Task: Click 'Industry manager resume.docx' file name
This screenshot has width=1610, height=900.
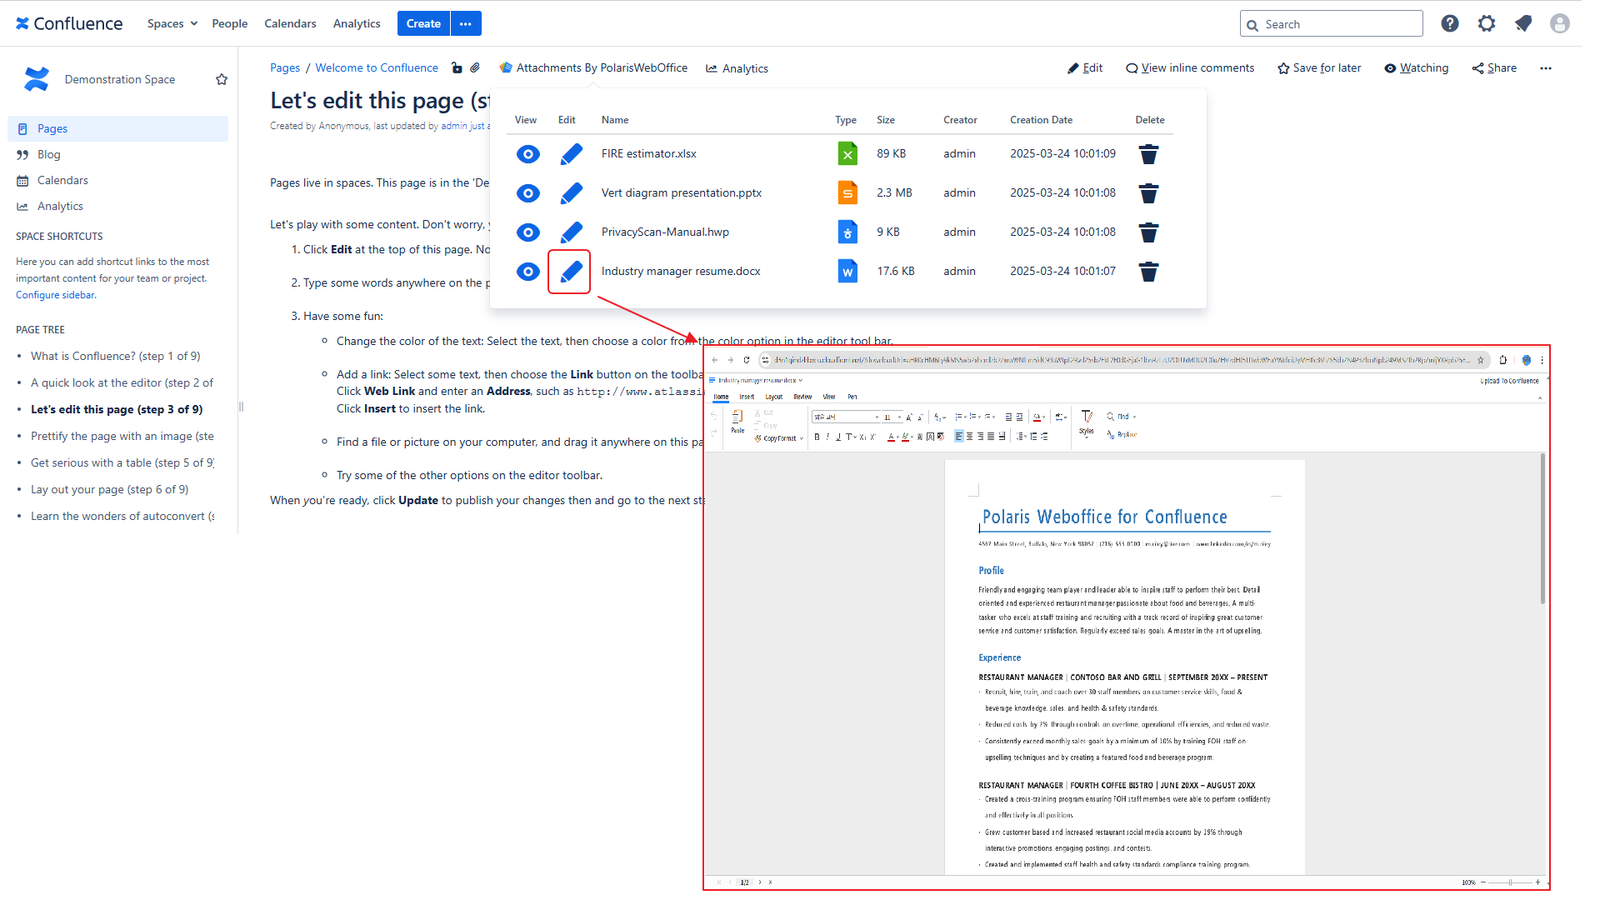Action: tap(681, 271)
